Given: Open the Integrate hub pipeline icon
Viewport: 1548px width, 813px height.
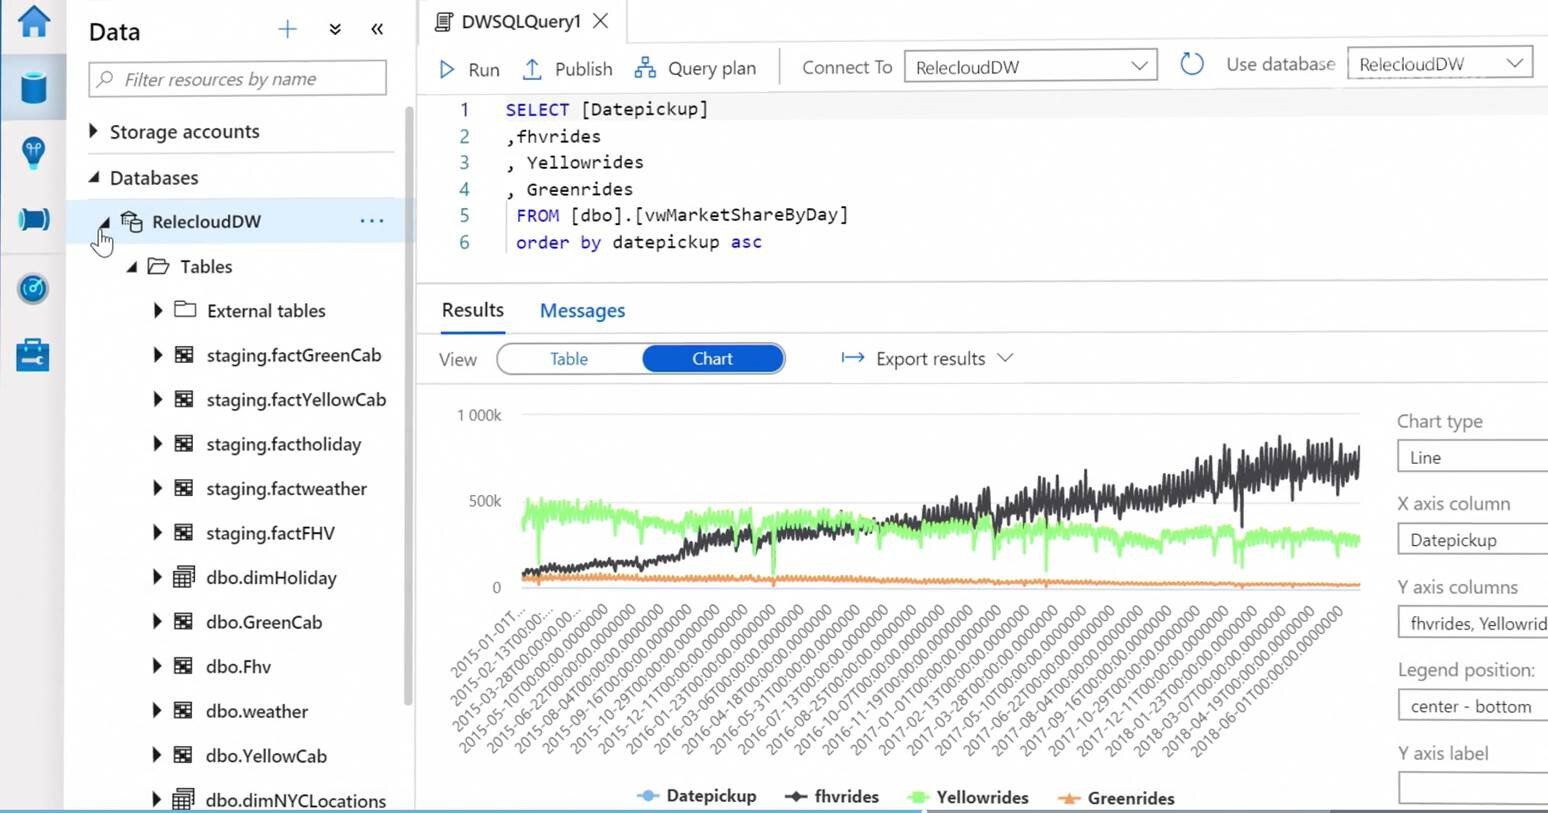Looking at the screenshot, I should [33, 219].
